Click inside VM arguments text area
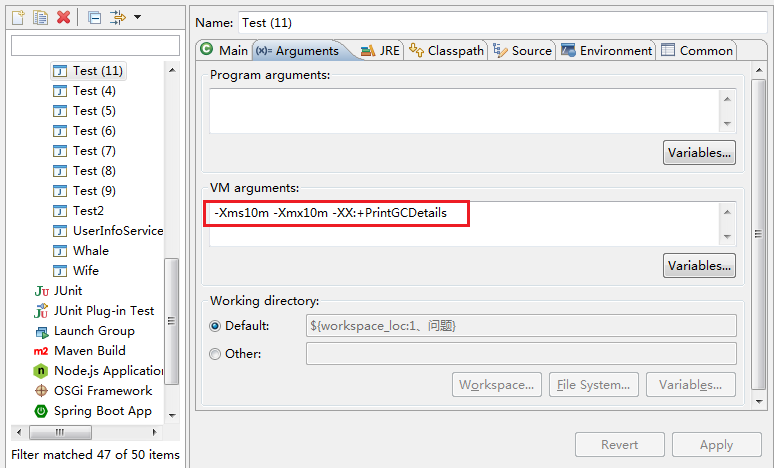The width and height of the screenshot is (774, 468). tap(464, 224)
